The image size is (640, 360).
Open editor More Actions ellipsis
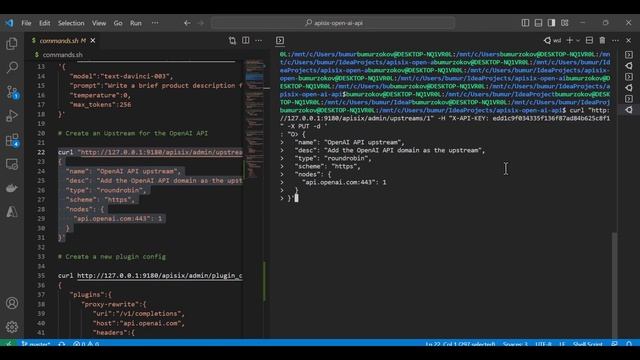click(x=259, y=40)
